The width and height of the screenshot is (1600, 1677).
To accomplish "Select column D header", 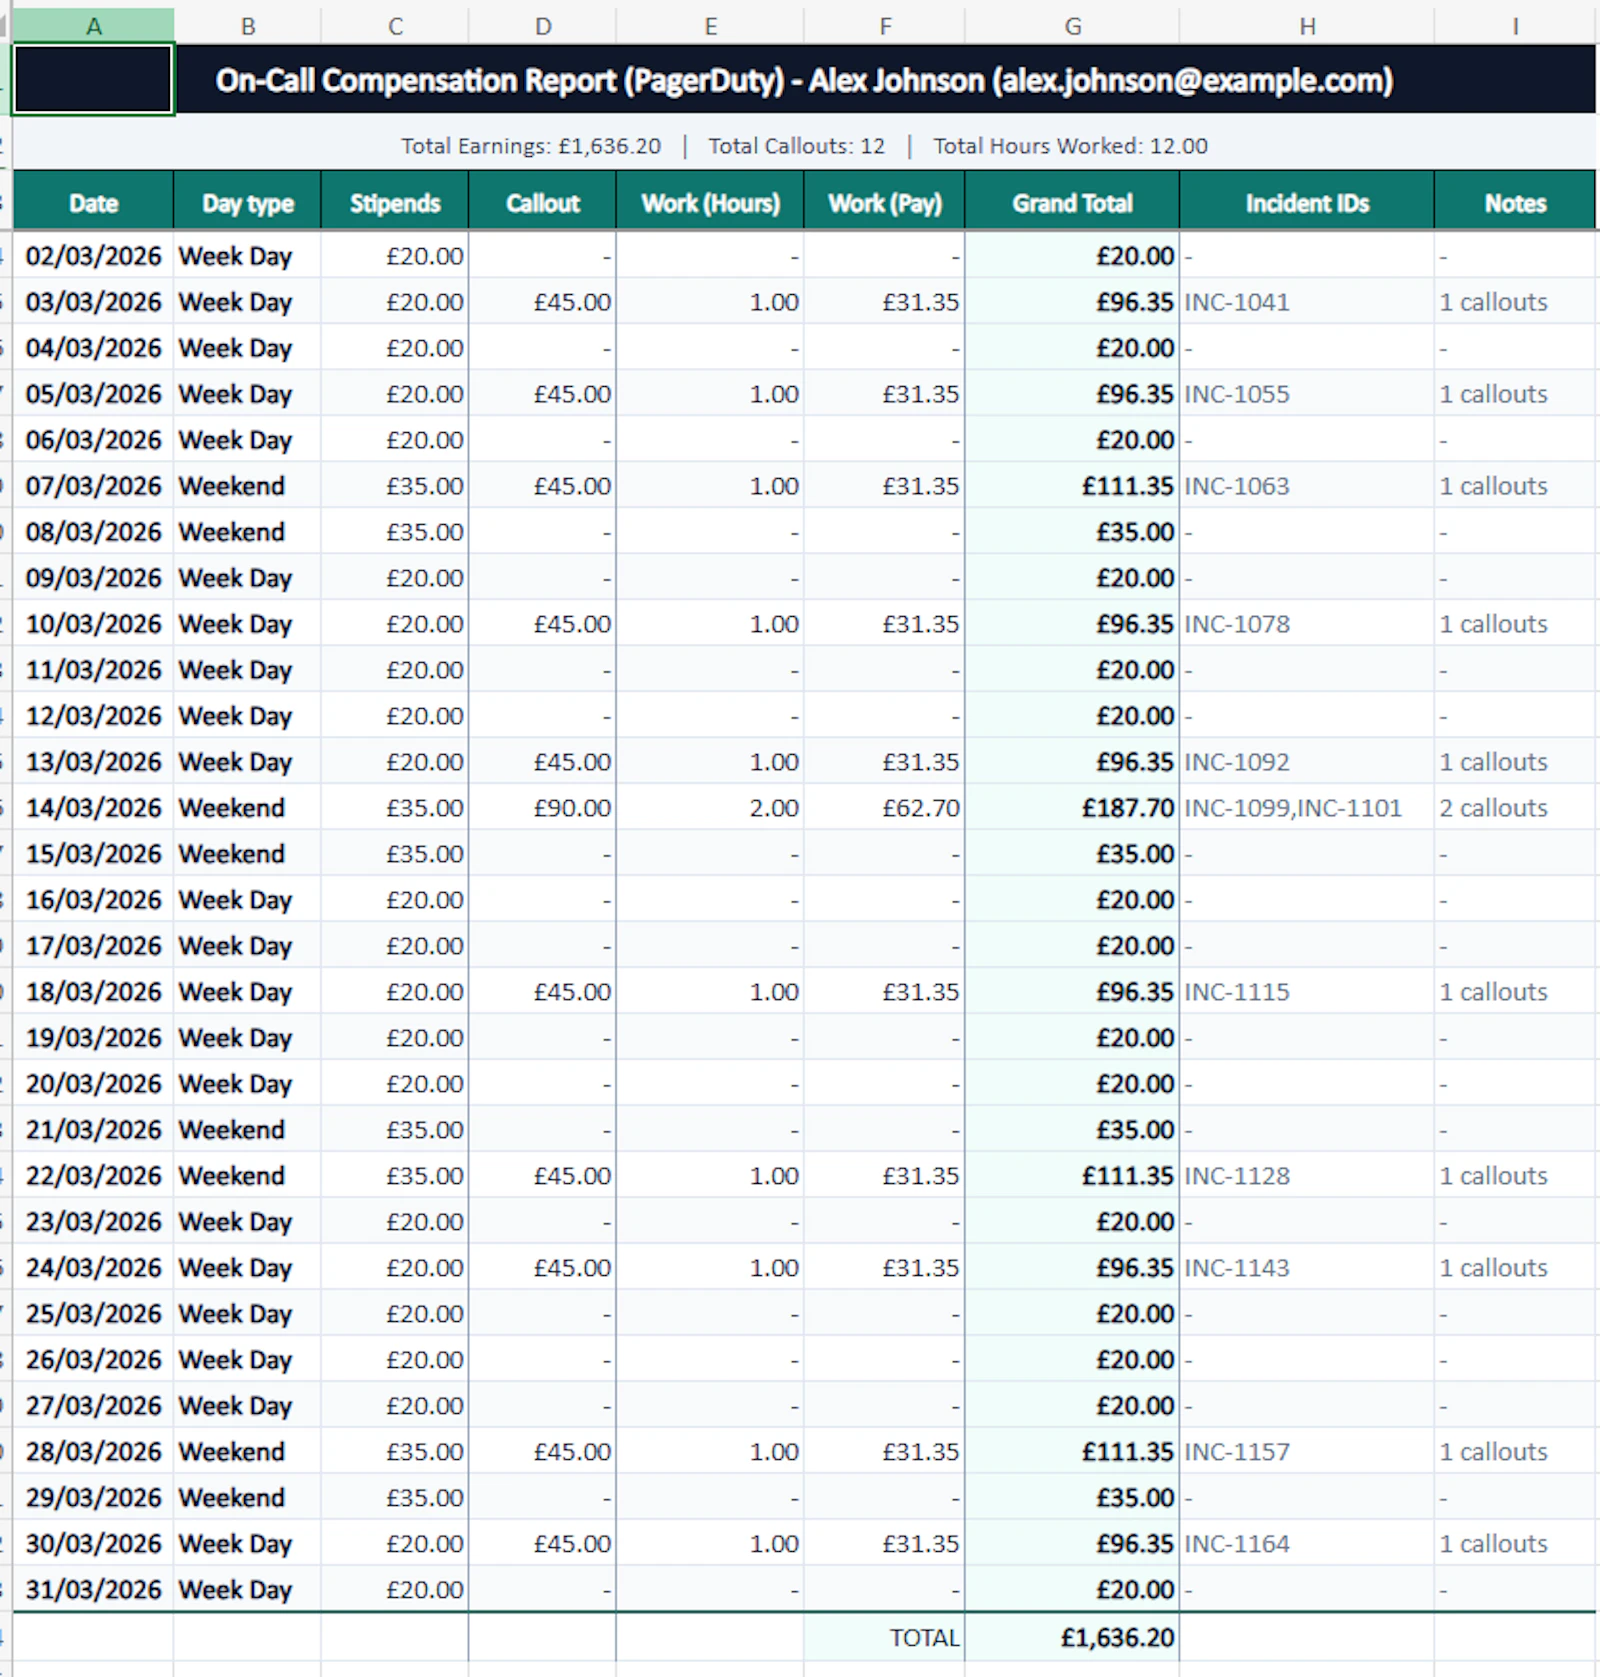I will click(542, 26).
